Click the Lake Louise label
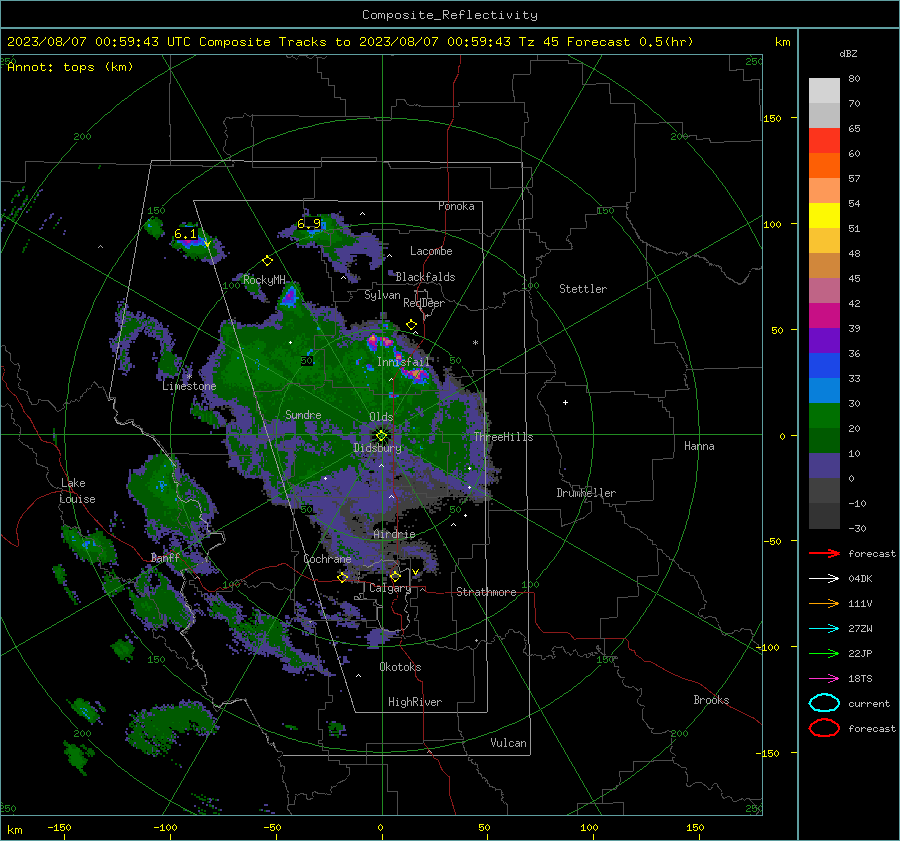 [x=77, y=491]
